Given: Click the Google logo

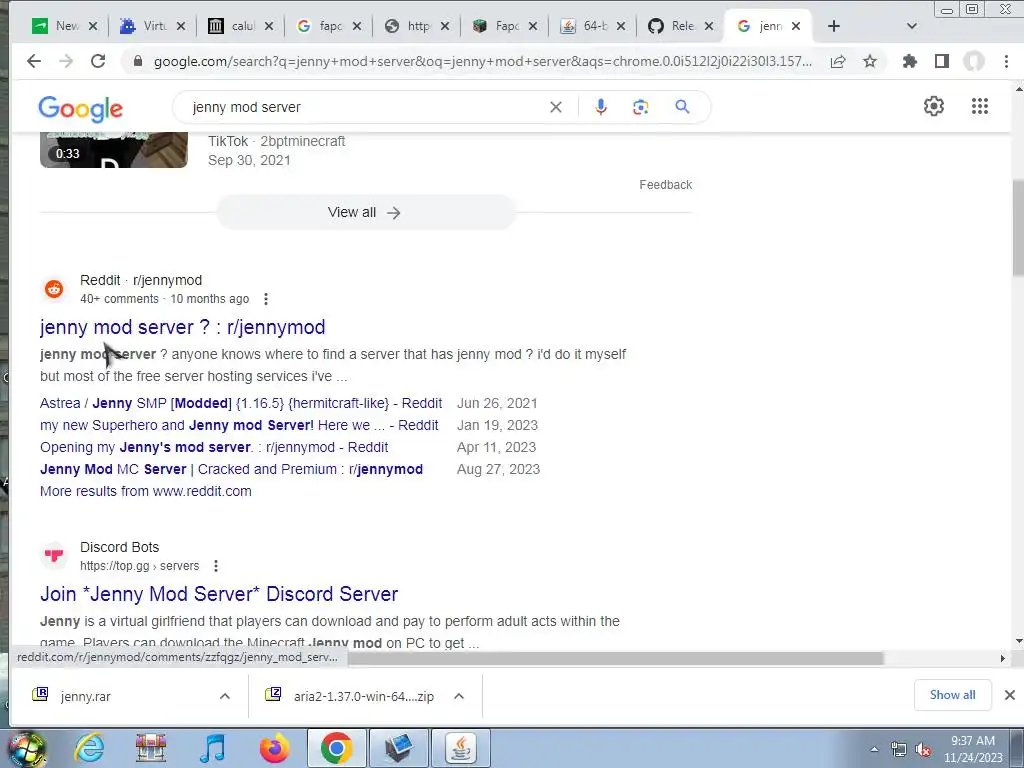Looking at the screenshot, I should 80,108.
